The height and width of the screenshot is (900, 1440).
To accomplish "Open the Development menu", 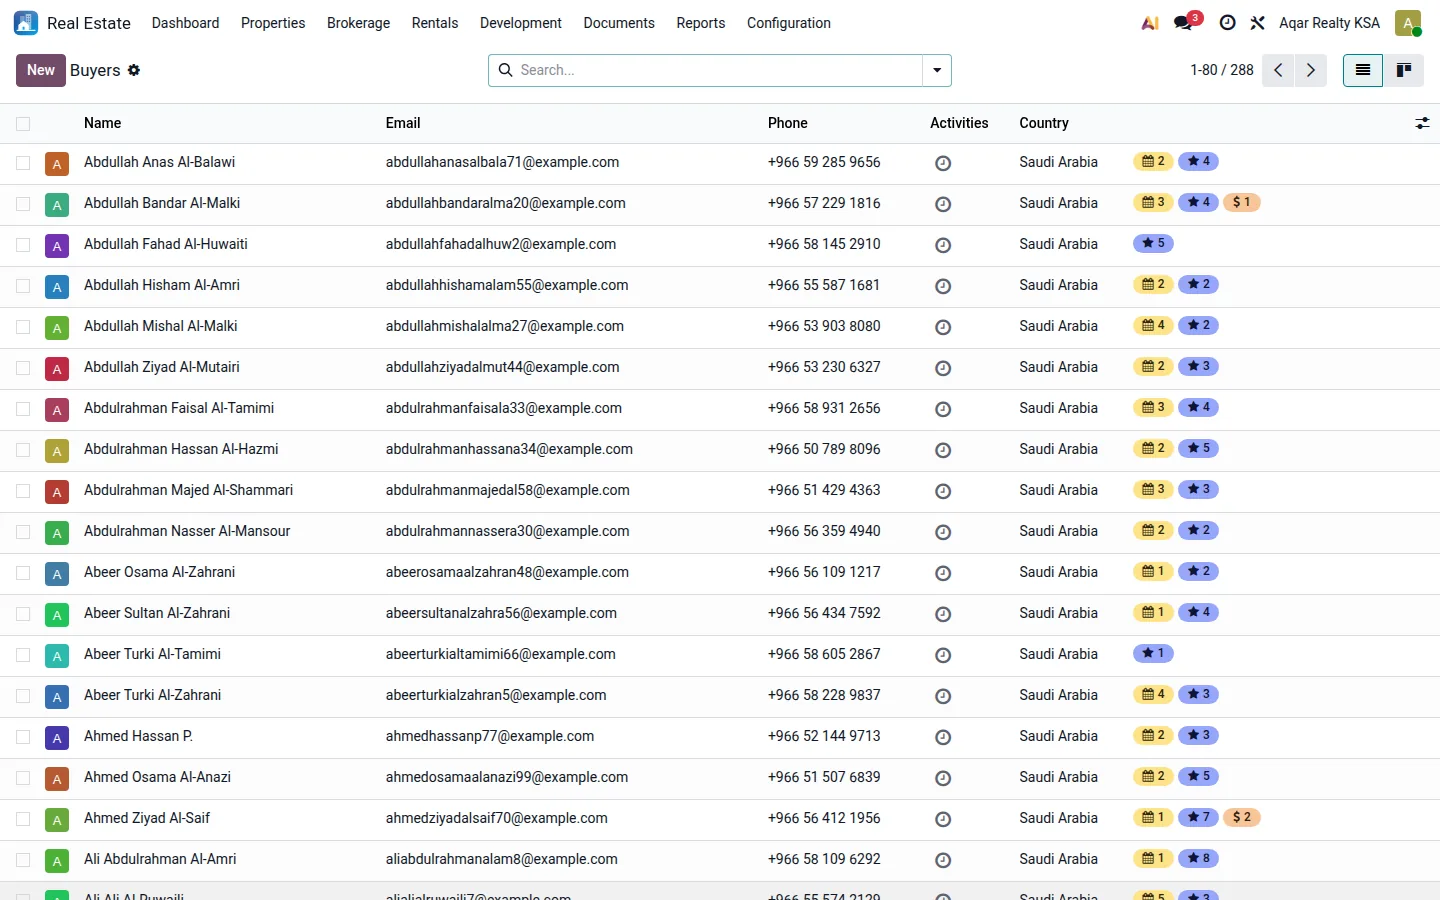I will coord(521,23).
